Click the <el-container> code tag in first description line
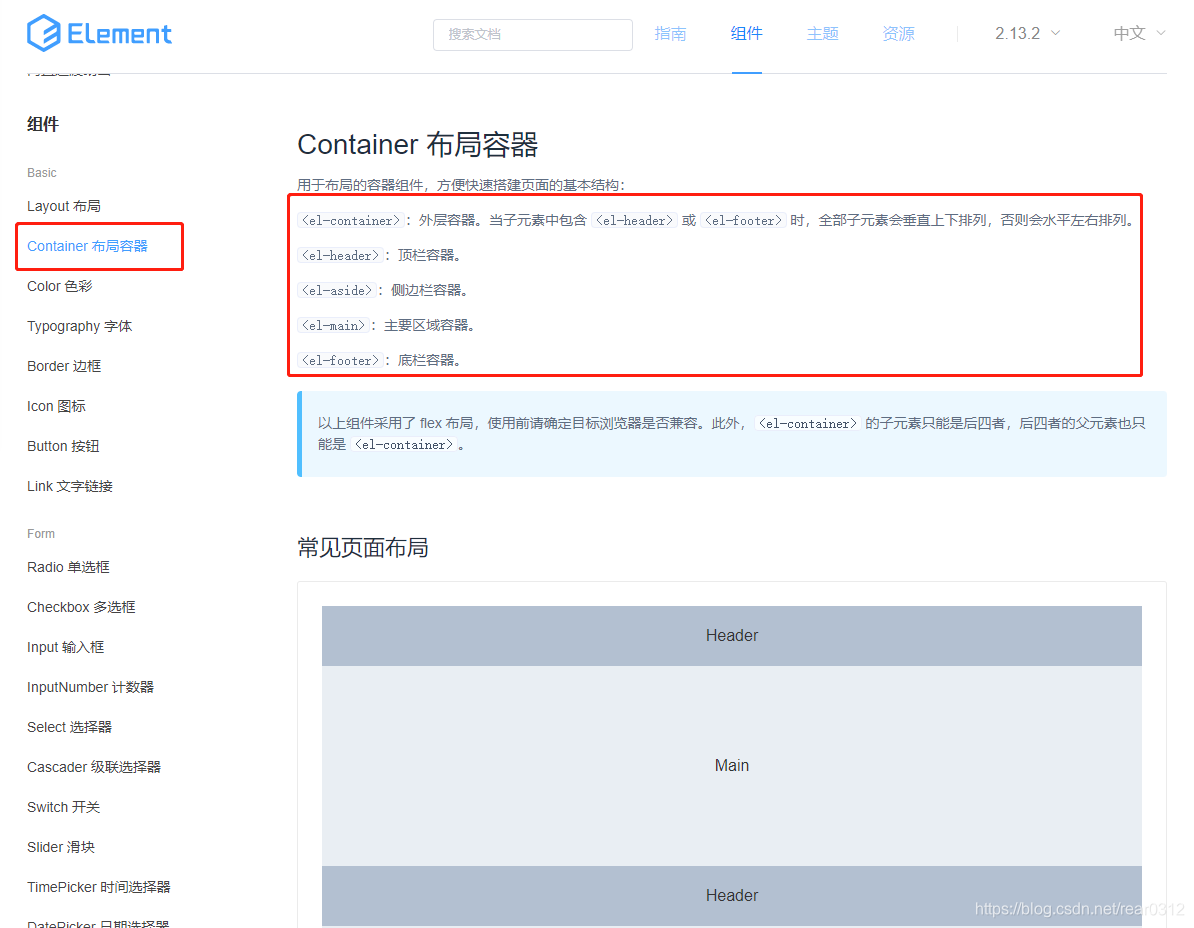The width and height of the screenshot is (1194, 928). (350, 220)
